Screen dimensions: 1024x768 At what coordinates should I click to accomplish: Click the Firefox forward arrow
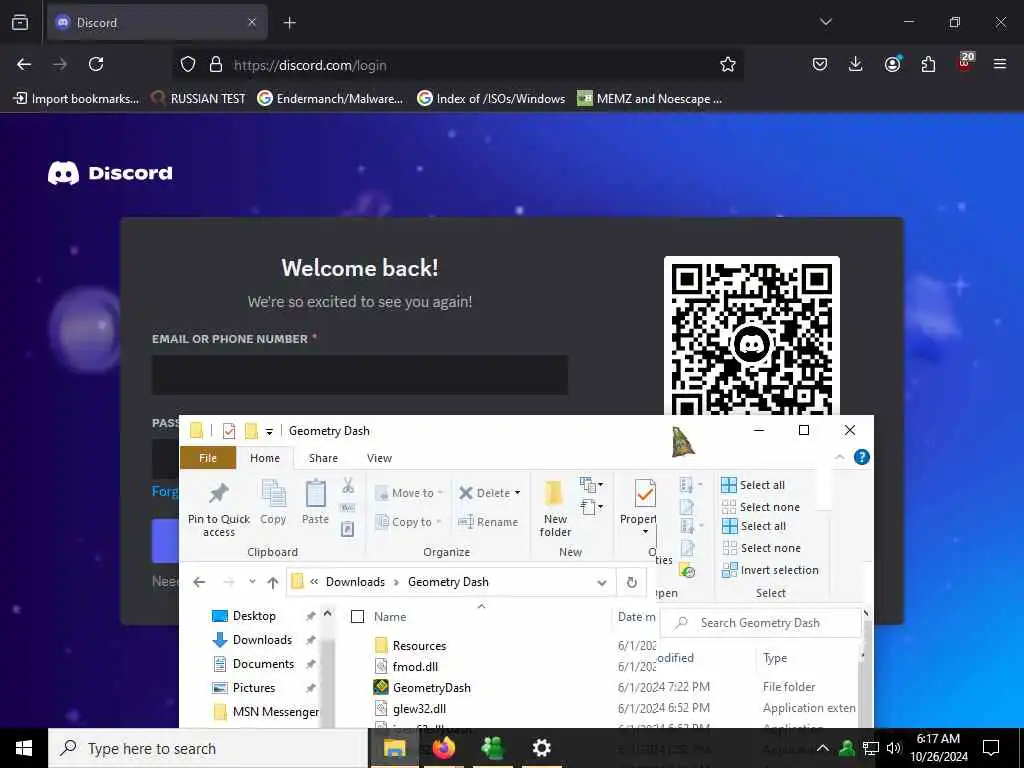tap(60, 64)
